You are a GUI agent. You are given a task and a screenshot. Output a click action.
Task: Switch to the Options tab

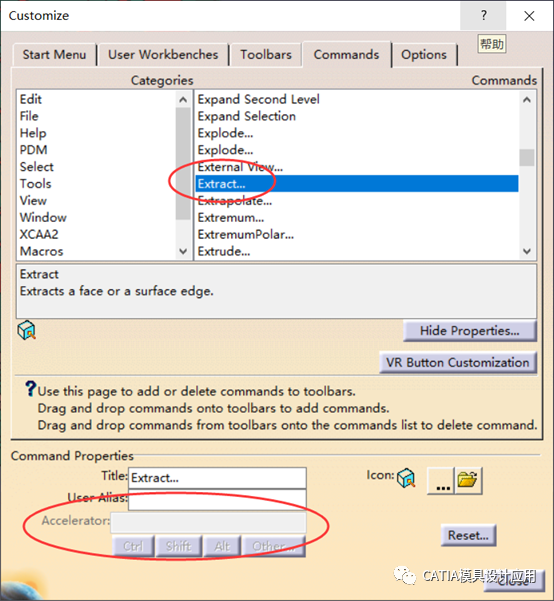pyautogui.click(x=424, y=55)
